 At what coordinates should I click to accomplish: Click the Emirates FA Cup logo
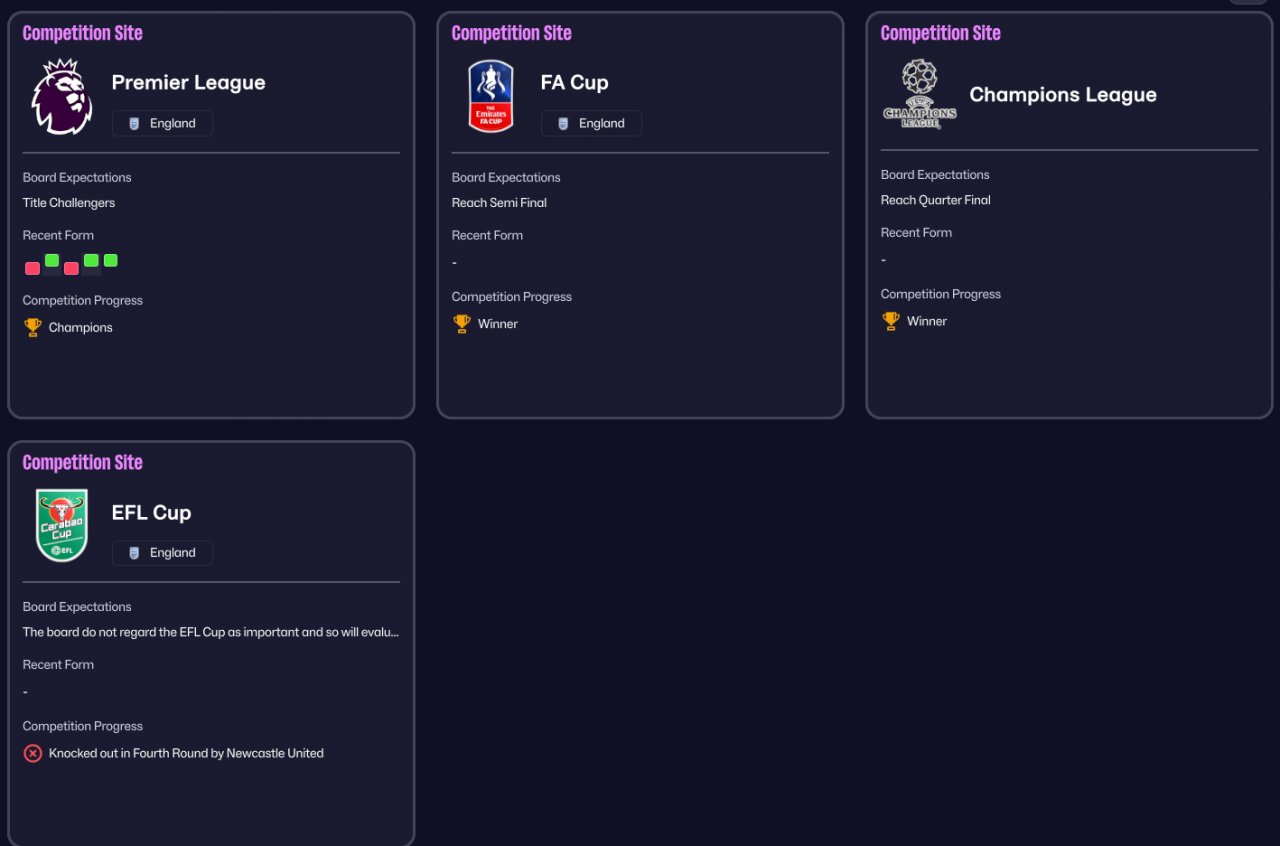(491, 96)
